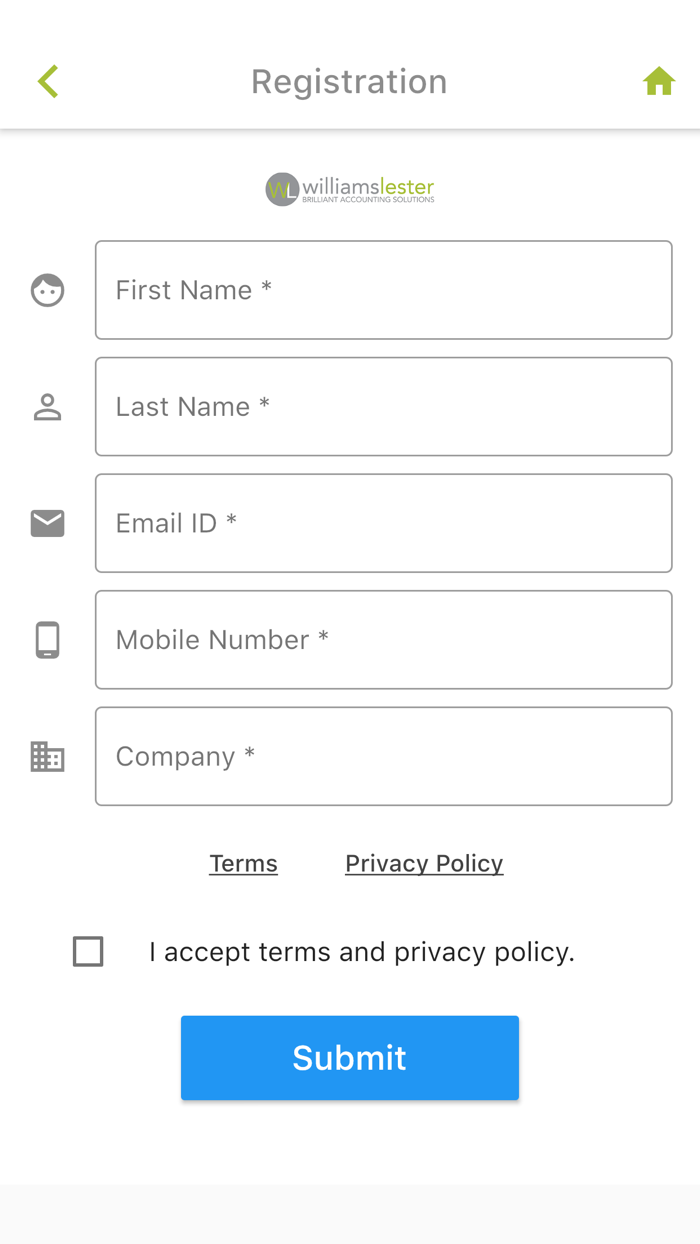The width and height of the screenshot is (700, 1244).
Task: Tick the accept terms checkbox
Action: point(88,951)
